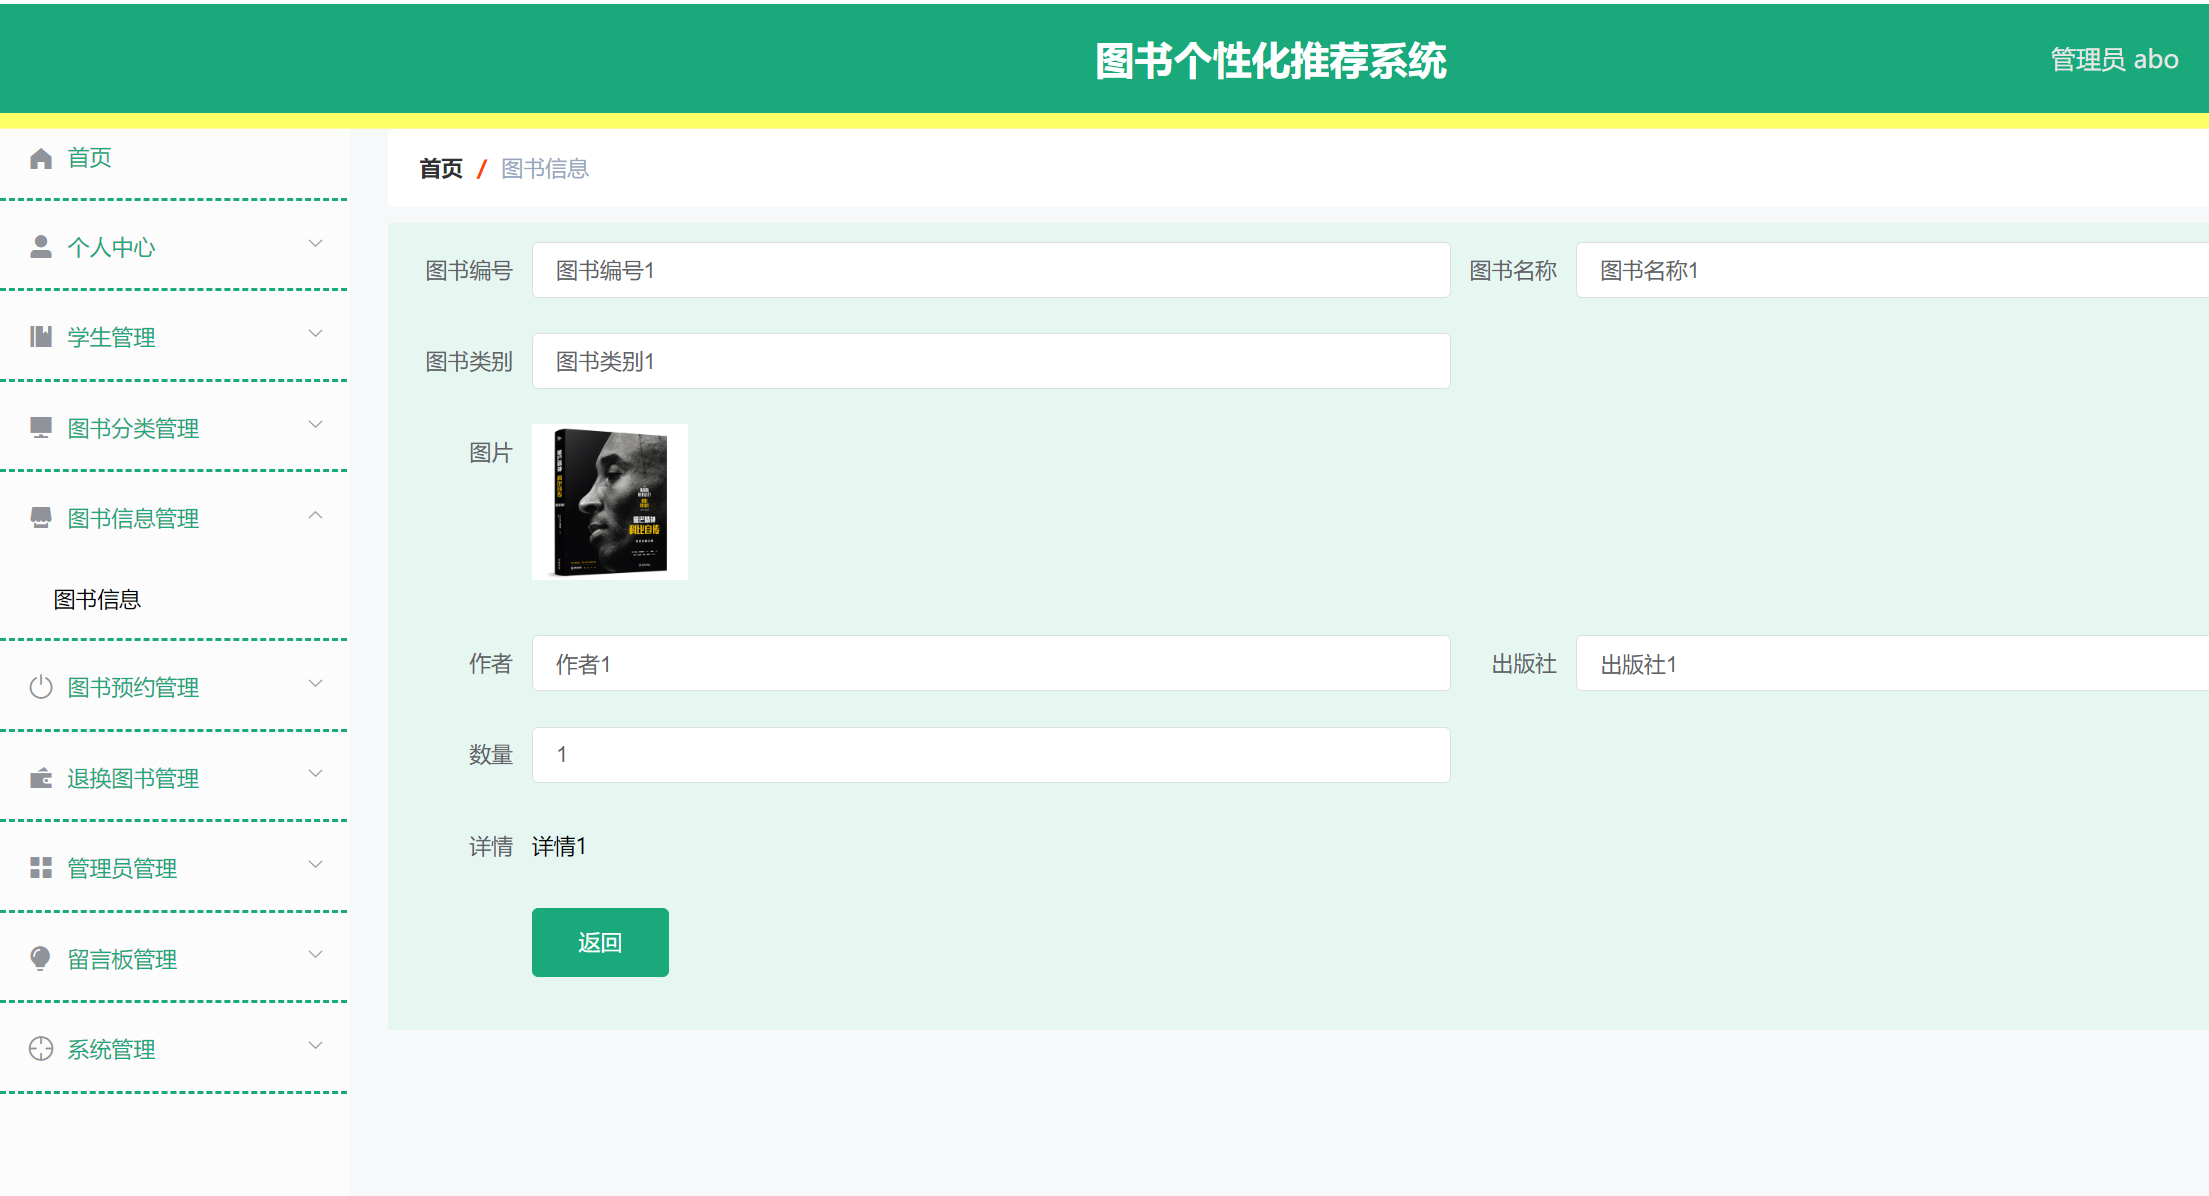The height and width of the screenshot is (1196, 2209).
Task: Expand the 管理员管理 menu chevron
Action: 317,864
